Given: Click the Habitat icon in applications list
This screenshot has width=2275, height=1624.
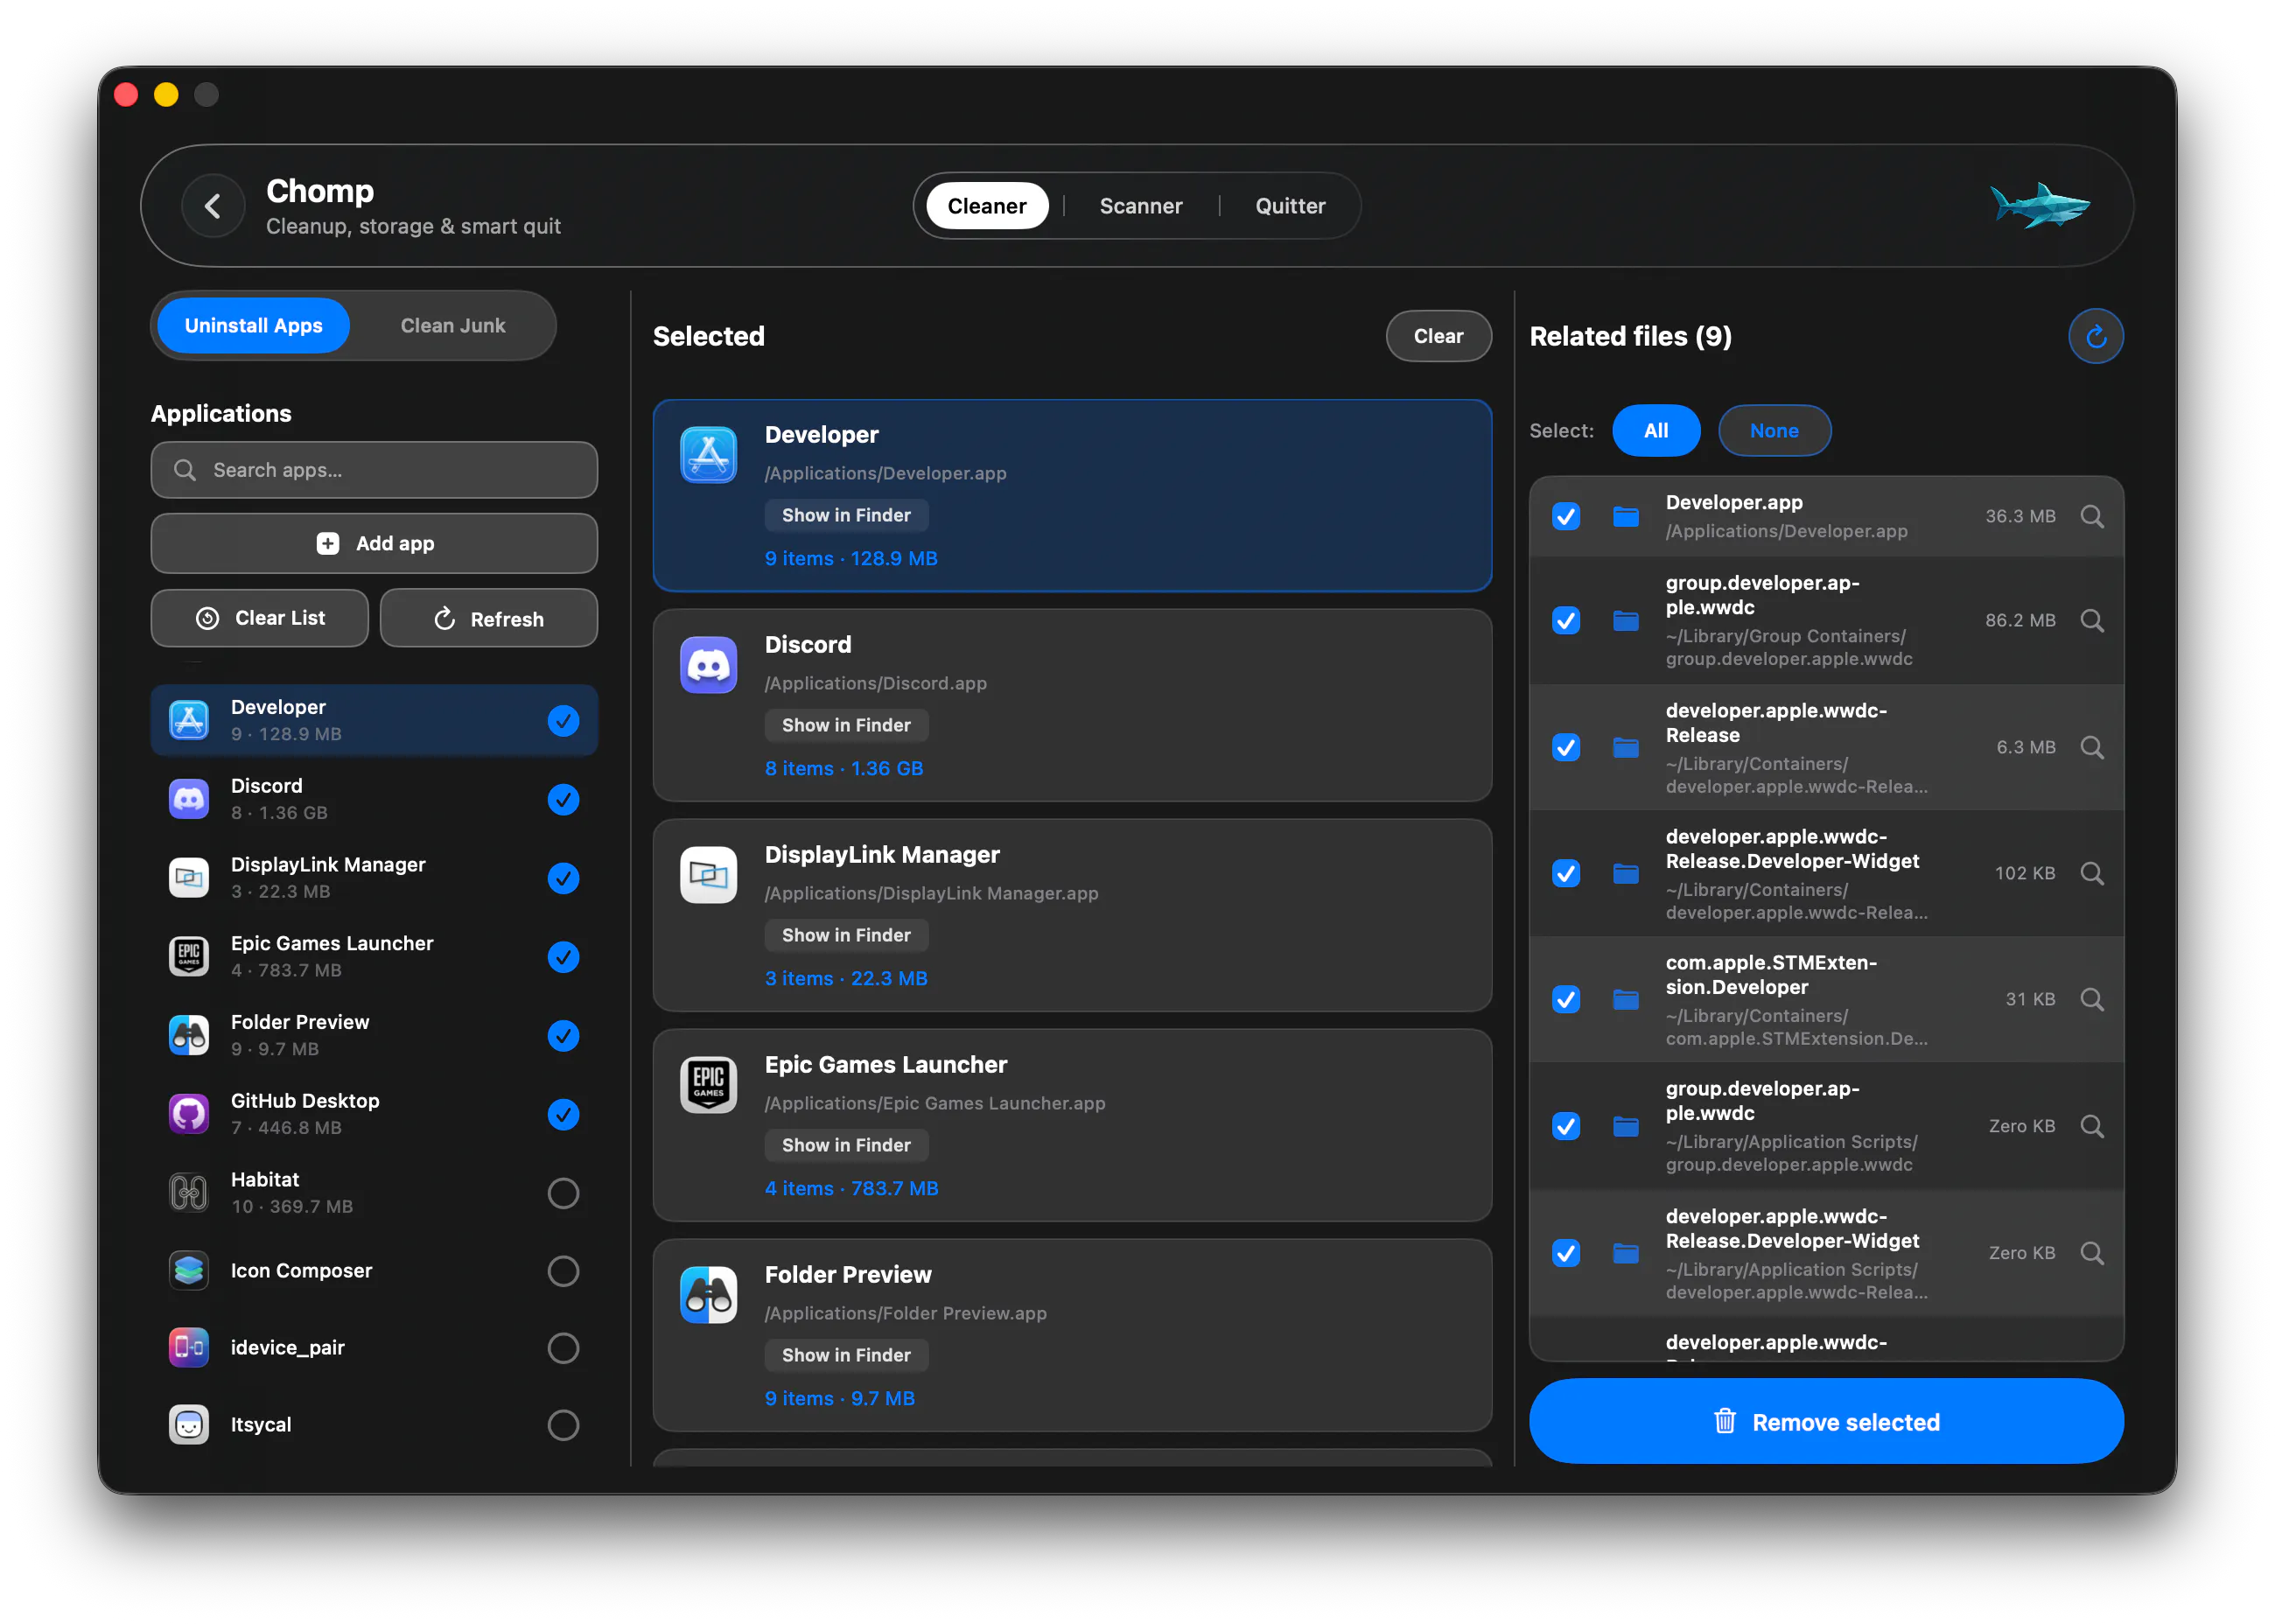Looking at the screenshot, I should click(189, 1193).
